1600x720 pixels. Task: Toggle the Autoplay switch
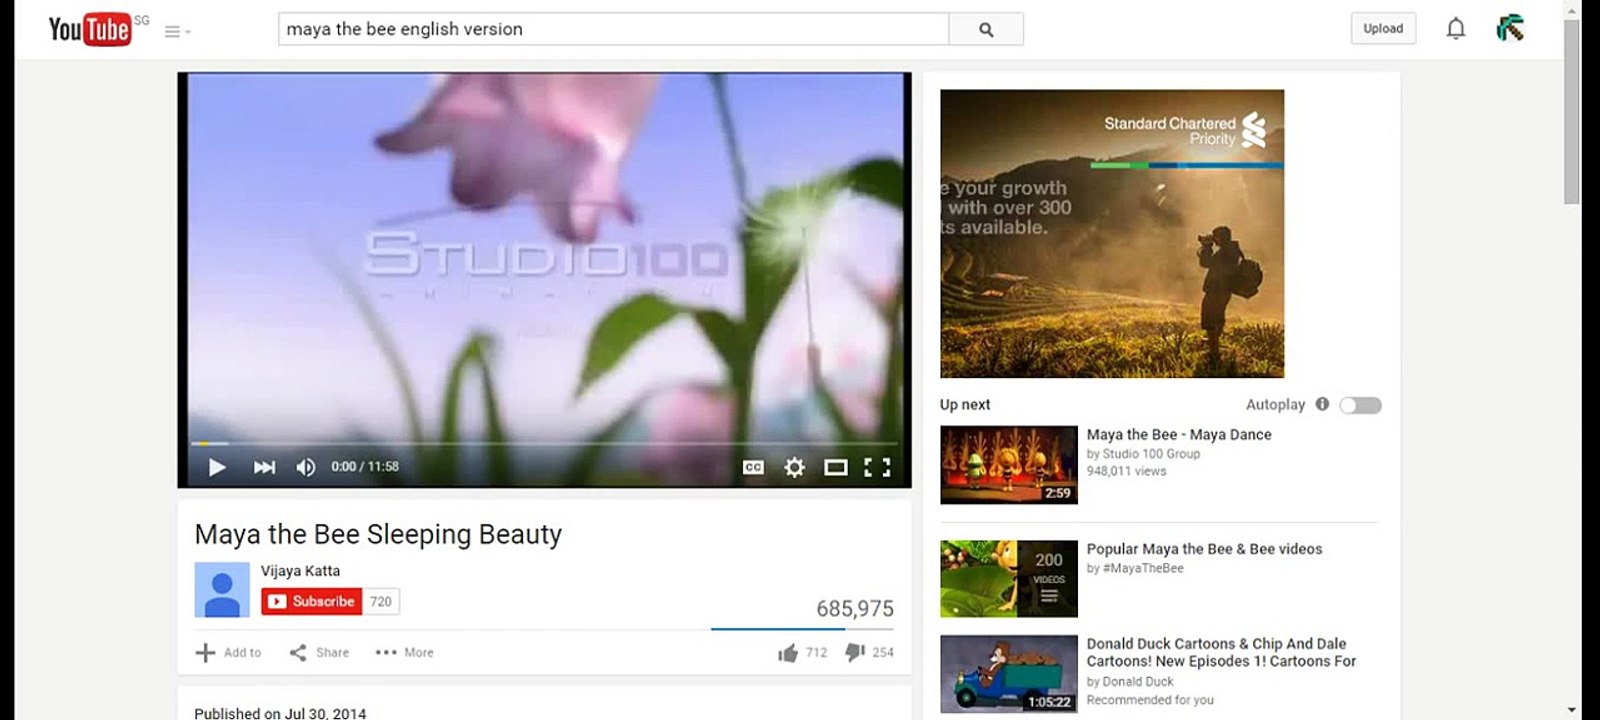1361,405
